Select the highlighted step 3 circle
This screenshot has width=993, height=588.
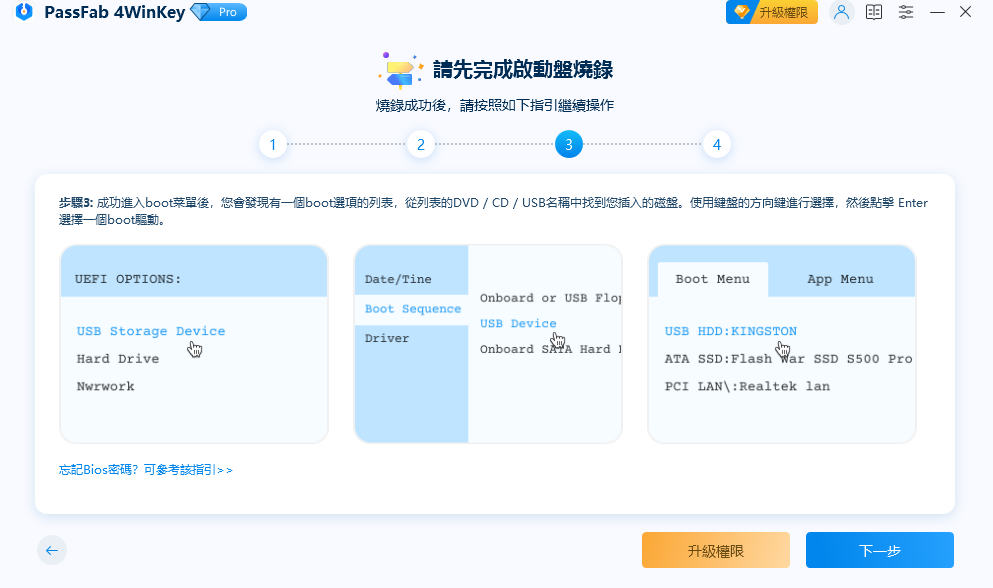coord(569,144)
